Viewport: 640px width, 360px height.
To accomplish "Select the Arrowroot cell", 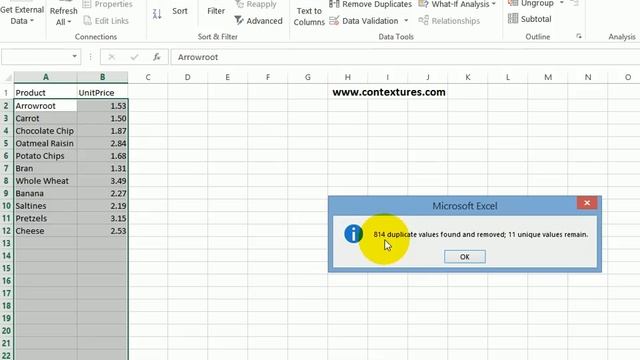I will coord(45,106).
